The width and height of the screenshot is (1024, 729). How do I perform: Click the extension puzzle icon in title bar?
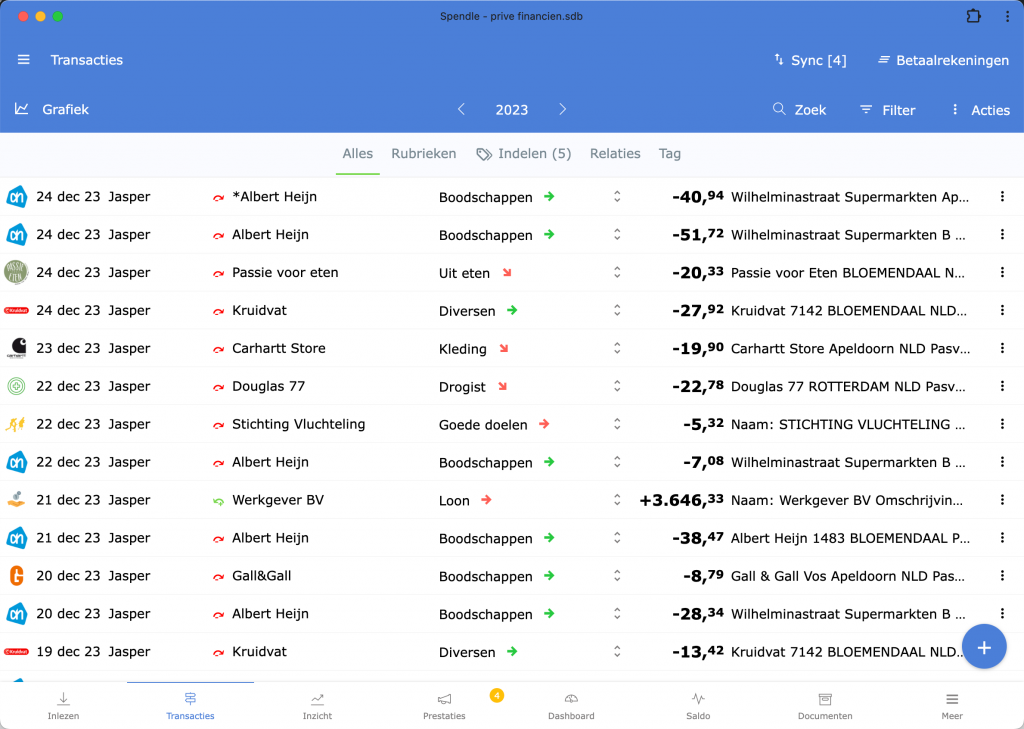pos(973,16)
